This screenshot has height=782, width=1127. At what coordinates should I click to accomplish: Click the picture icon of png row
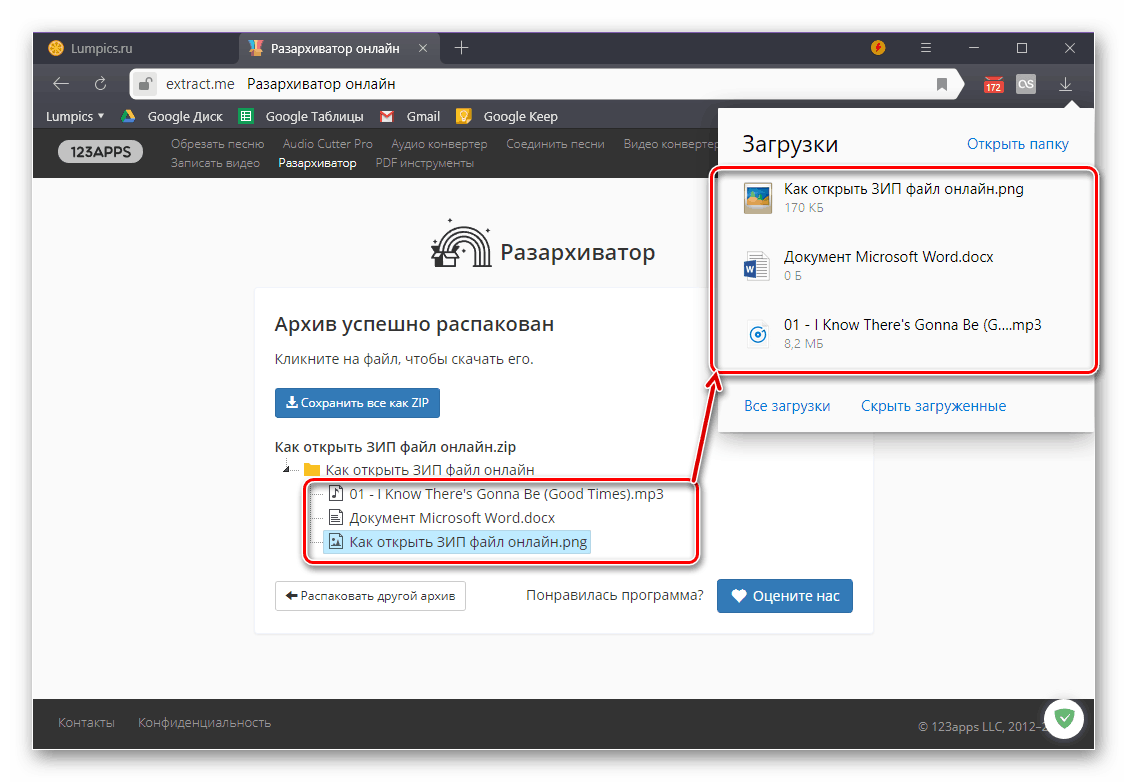336,541
